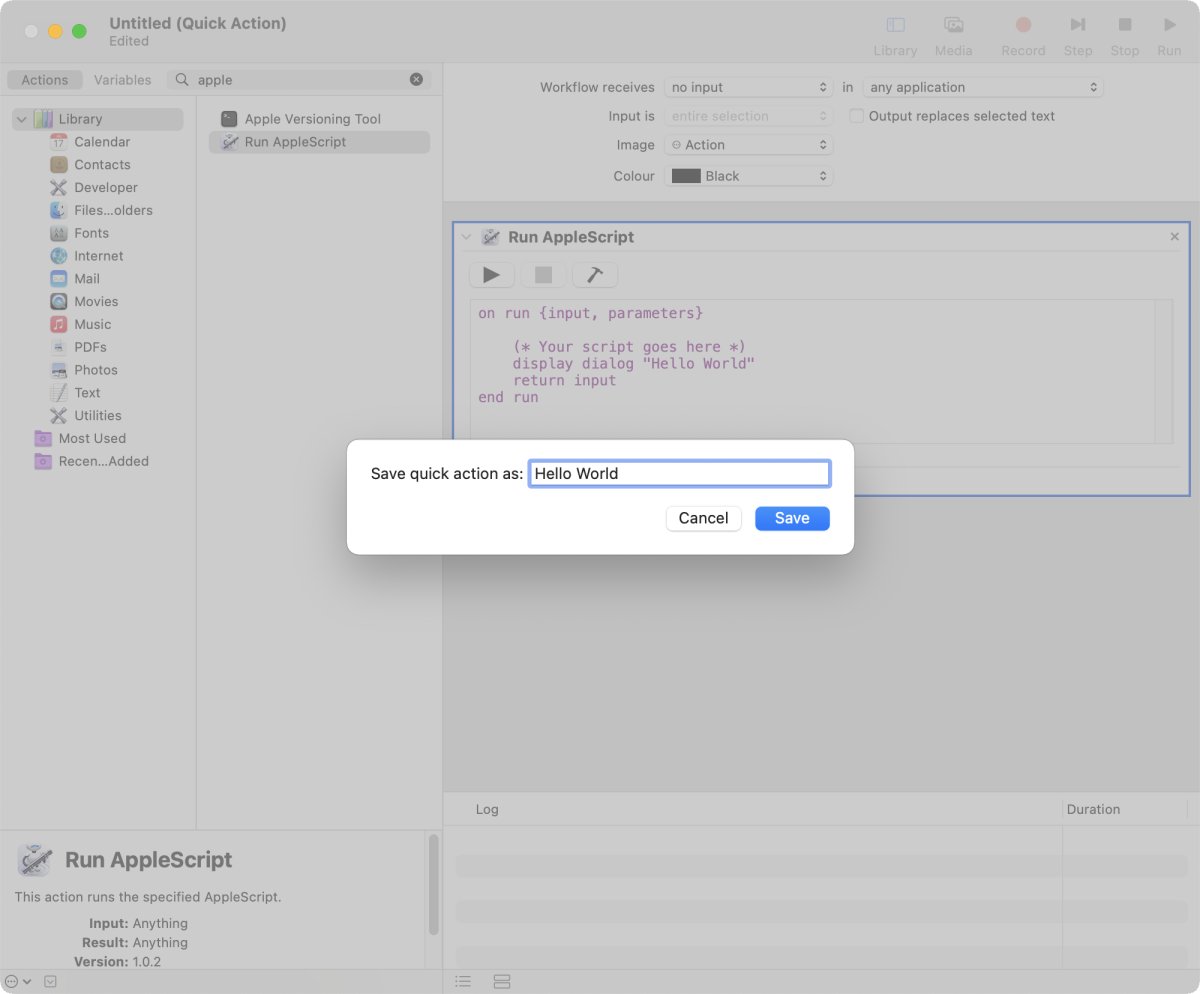Open the Image Action dropdown
Viewport: 1200px width, 994px height.
coord(748,145)
